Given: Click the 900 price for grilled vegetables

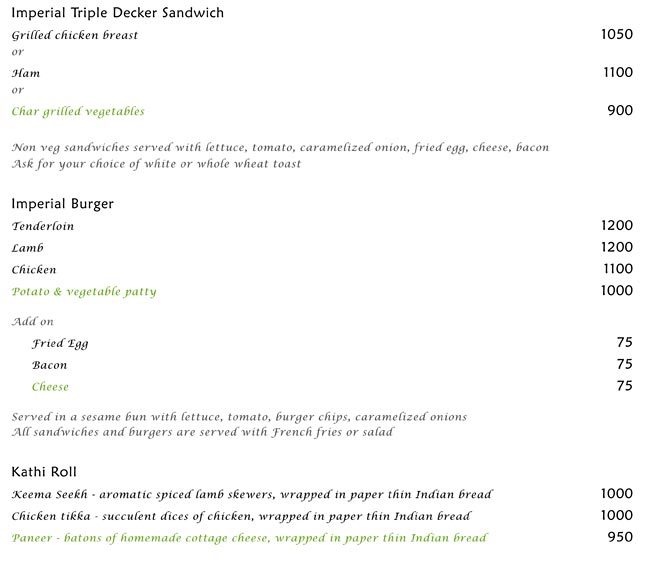Looking at the screenshot, I should coord(620,111).
